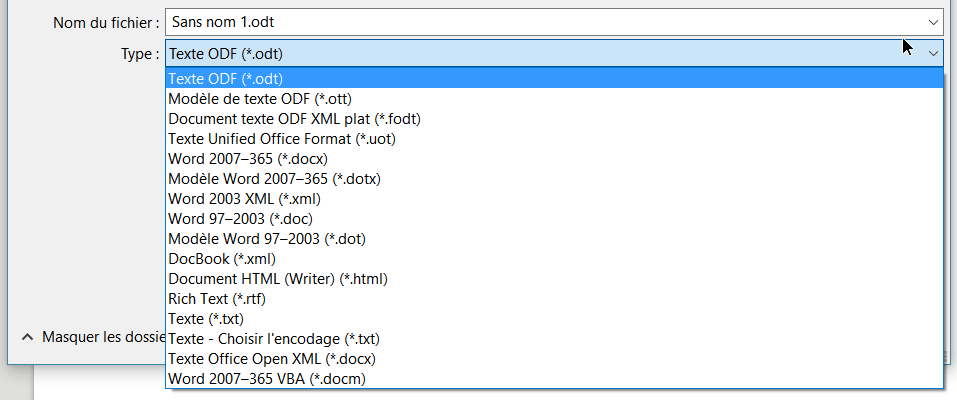Select Document HTML (Writer) (*.html)
Screen dimensions: 957x400
click(x=554, y=279)
